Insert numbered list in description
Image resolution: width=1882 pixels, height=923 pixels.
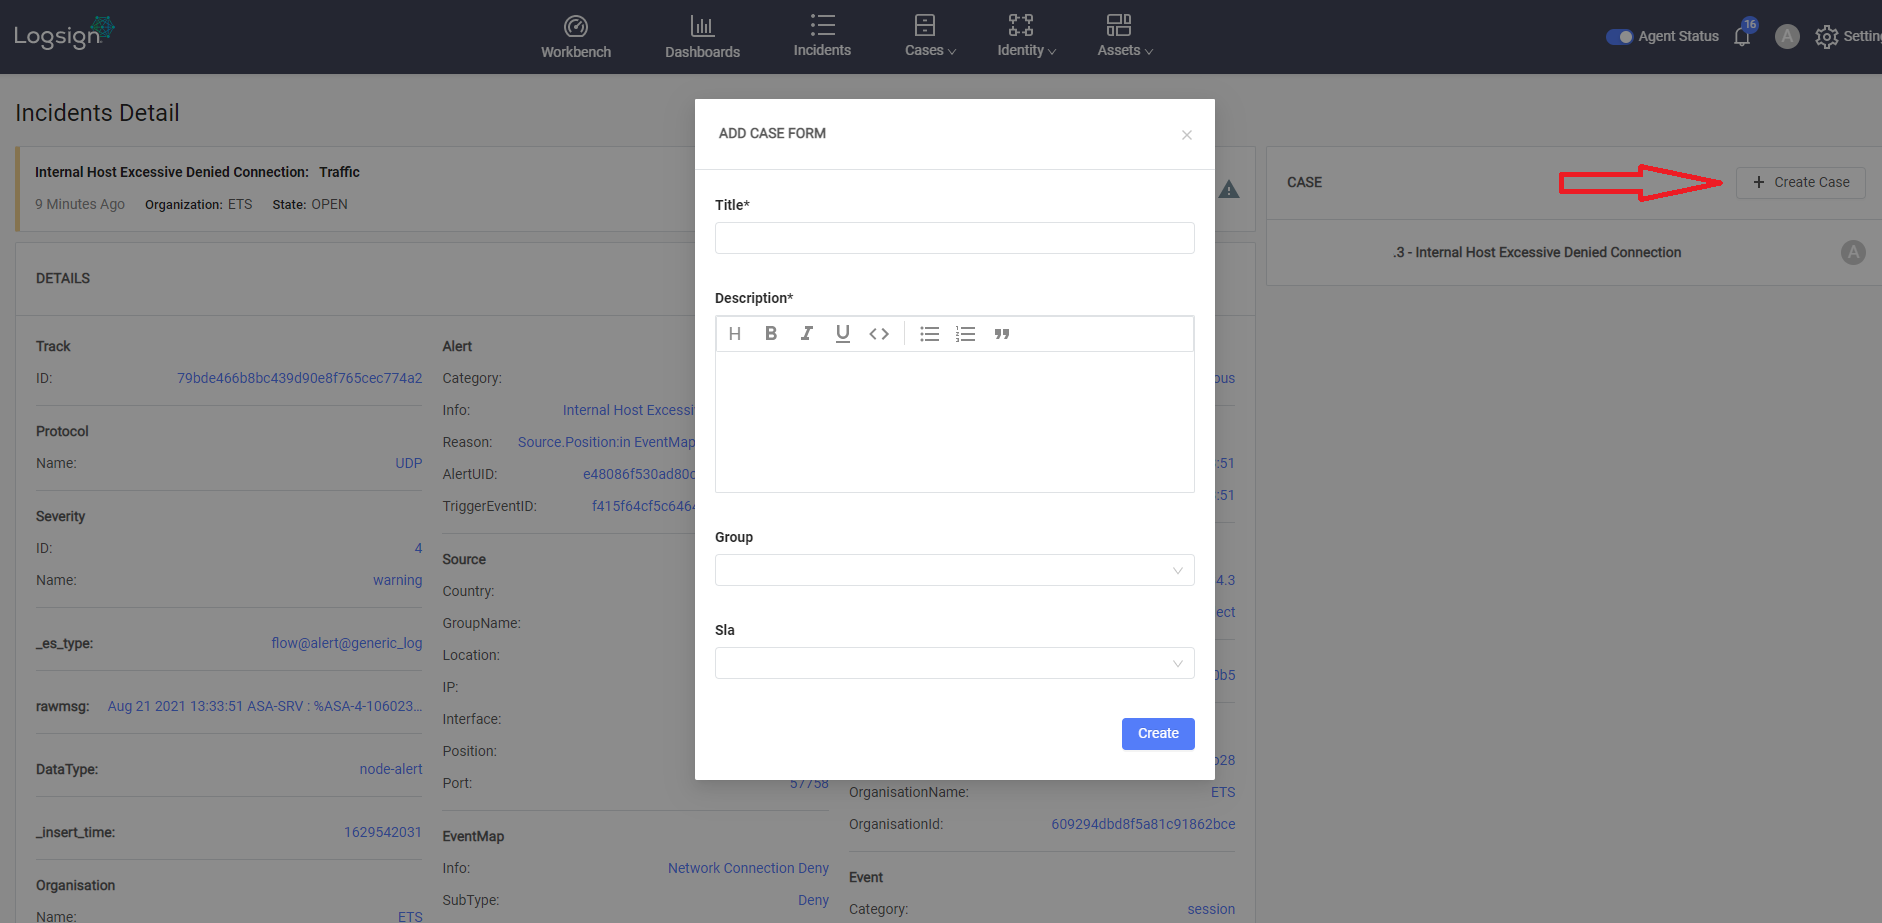[965, 334]
